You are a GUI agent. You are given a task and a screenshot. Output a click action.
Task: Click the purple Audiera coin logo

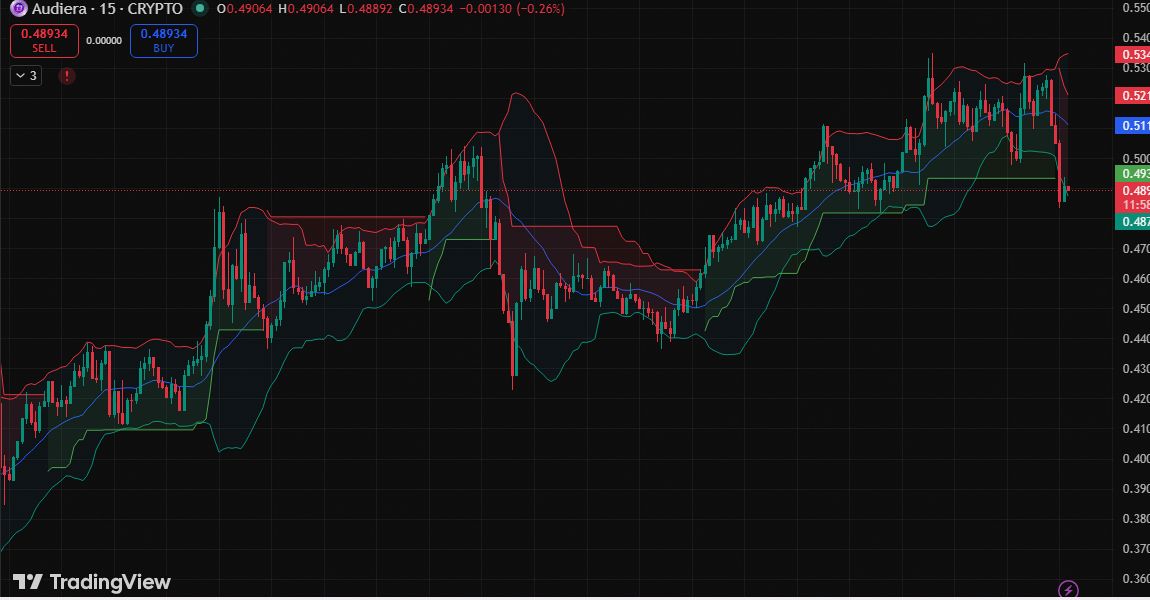(18, 9)
